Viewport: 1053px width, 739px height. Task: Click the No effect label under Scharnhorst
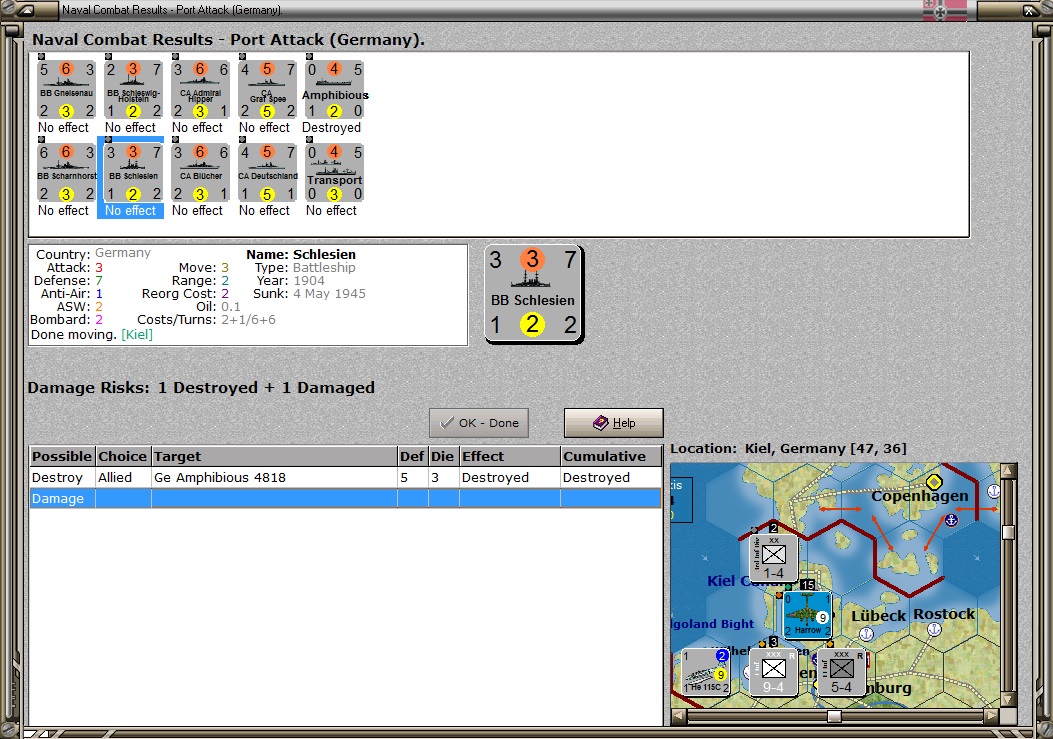pyautogui.click(x=63, y=210)
